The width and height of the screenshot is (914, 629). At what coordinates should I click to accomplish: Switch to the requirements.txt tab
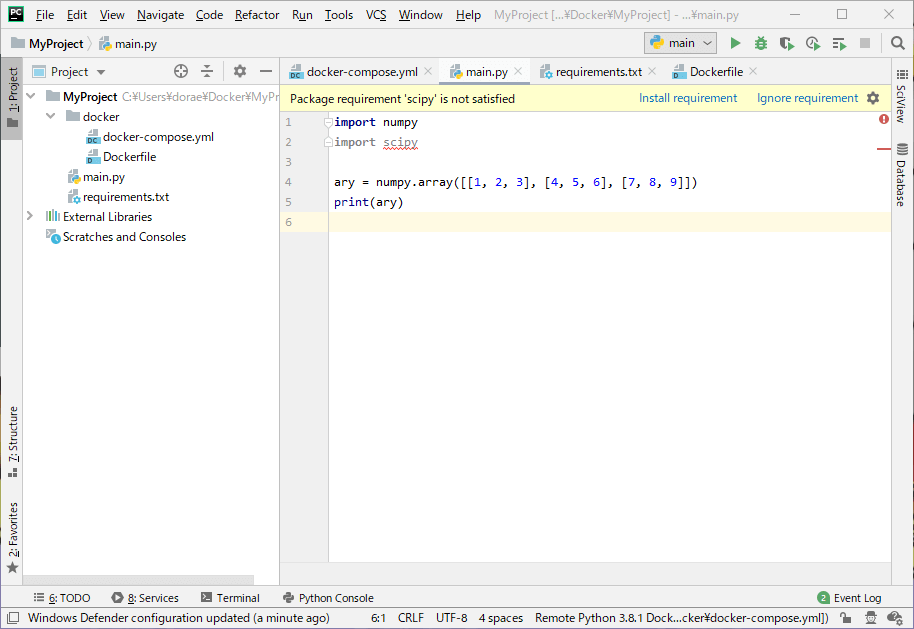pos(598,71)
